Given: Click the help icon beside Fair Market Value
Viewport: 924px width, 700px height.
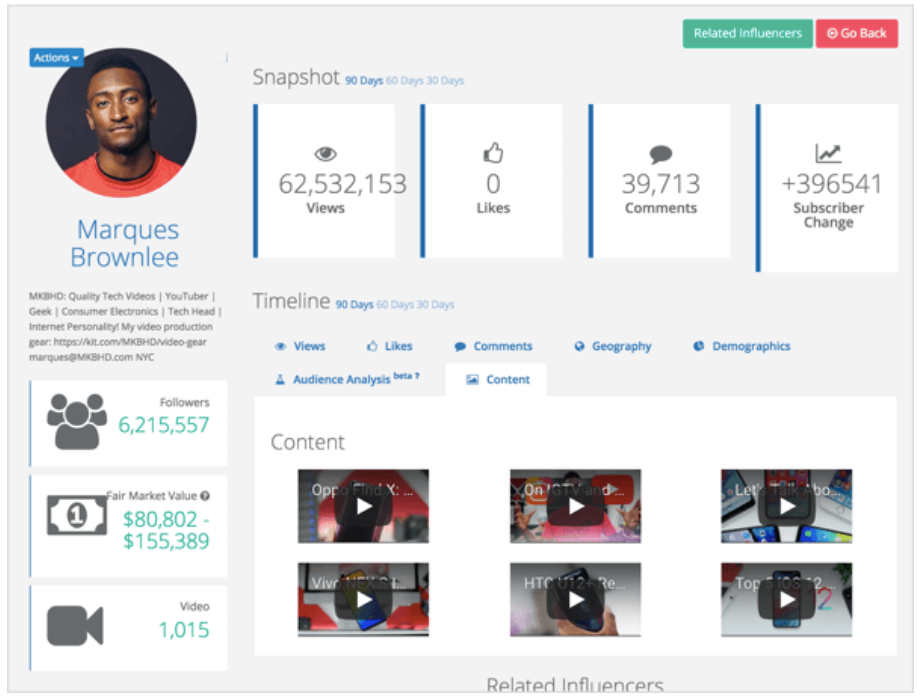Looking at the screenshot, I should [x=205, y=496].
